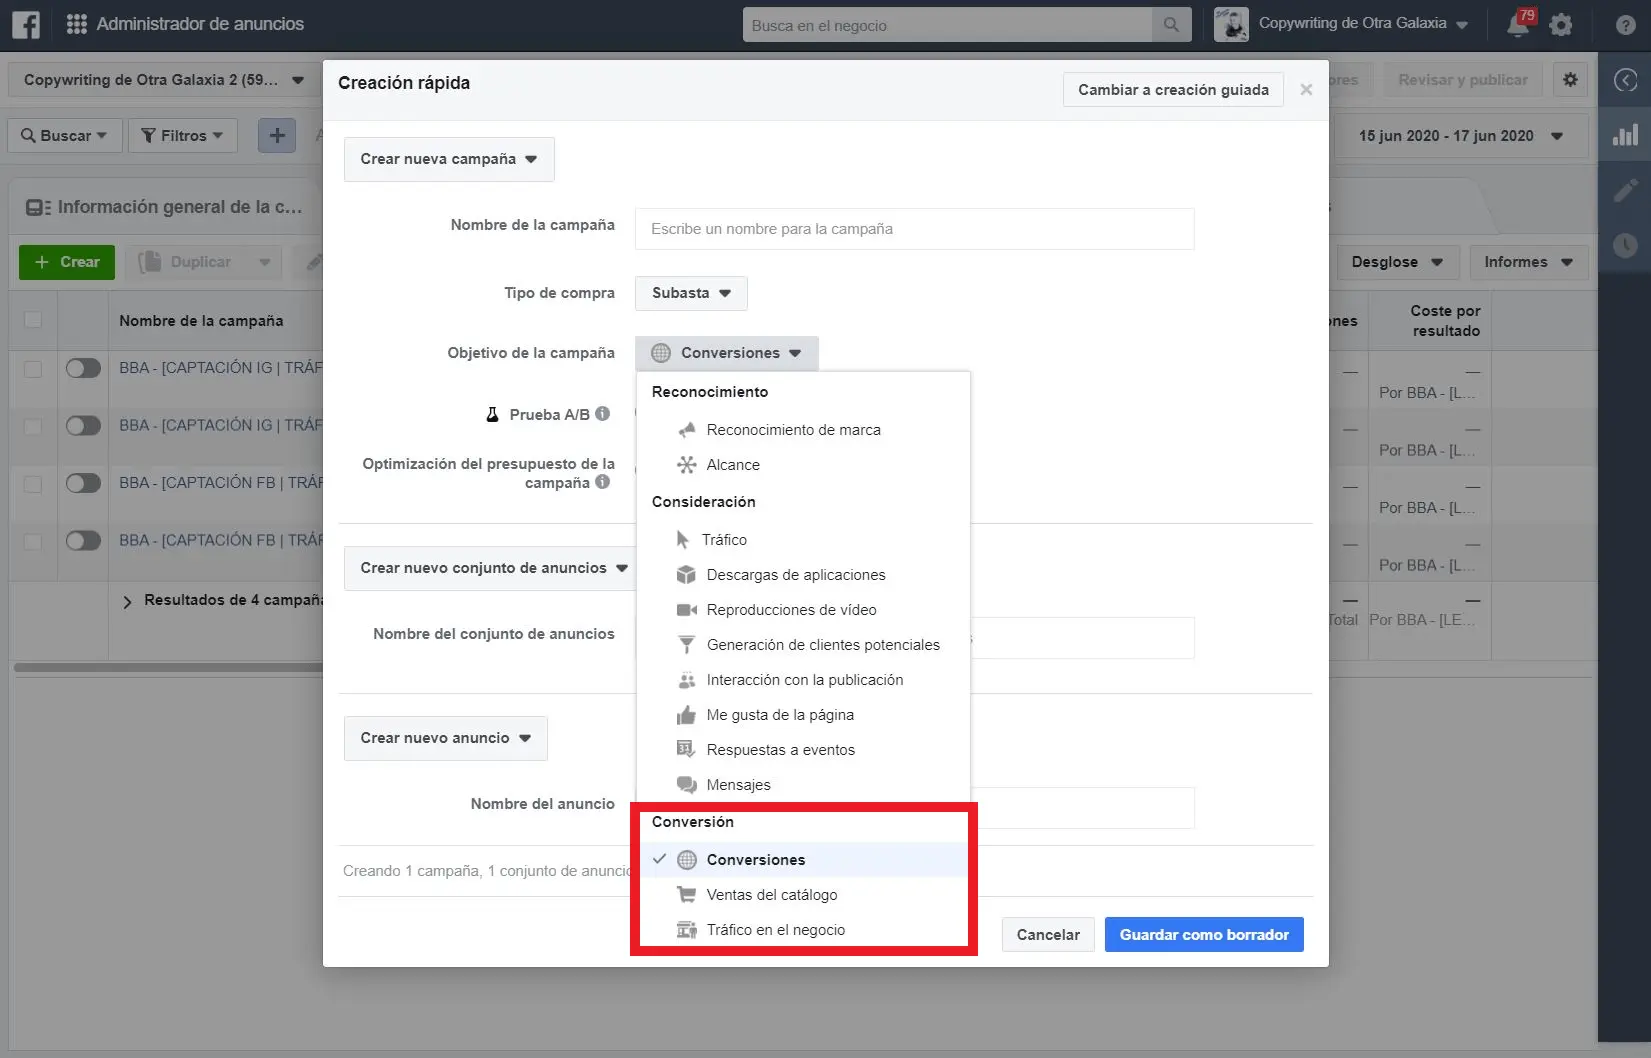Open the Informes dropdown

(1528, 262)
